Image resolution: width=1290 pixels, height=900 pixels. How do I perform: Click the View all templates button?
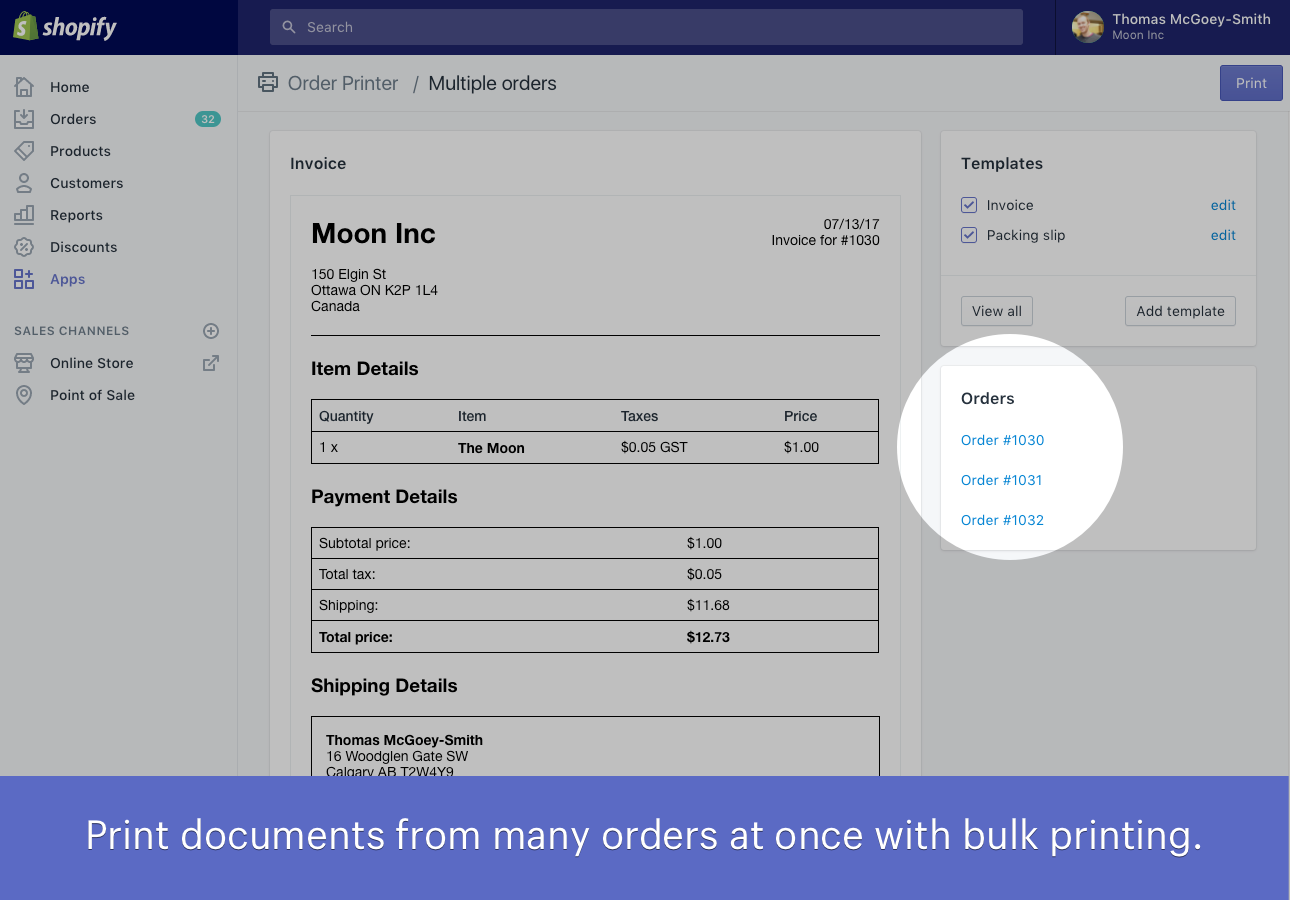(997, 311)
